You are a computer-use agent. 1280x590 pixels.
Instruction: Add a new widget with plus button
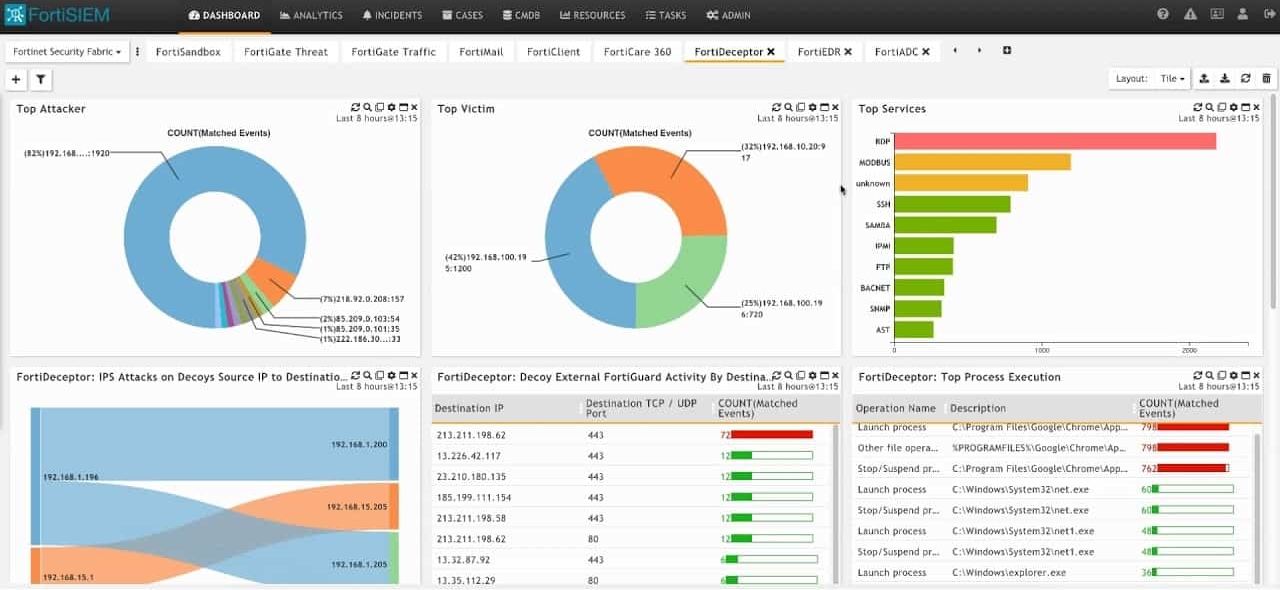coord(16,79)
